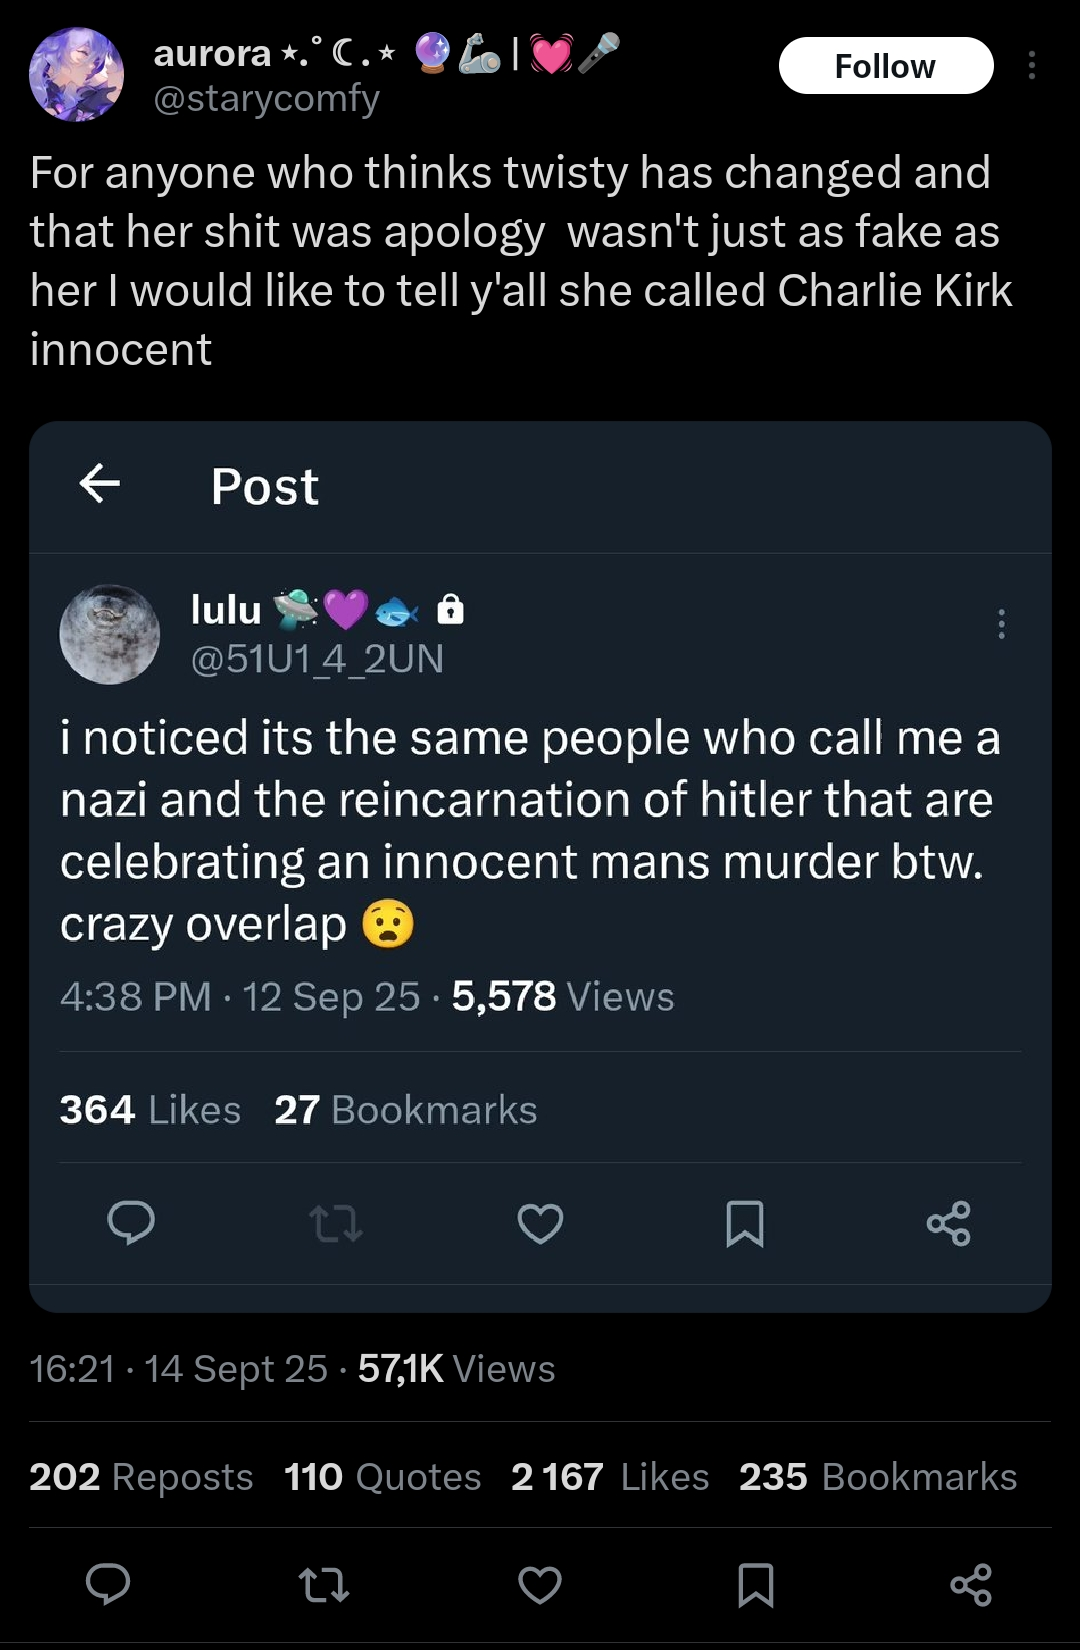Open more options for aurora's post
The height and width of the screenshot is (1650, 1080).
pyautogui.click(x=1032, y=66)
